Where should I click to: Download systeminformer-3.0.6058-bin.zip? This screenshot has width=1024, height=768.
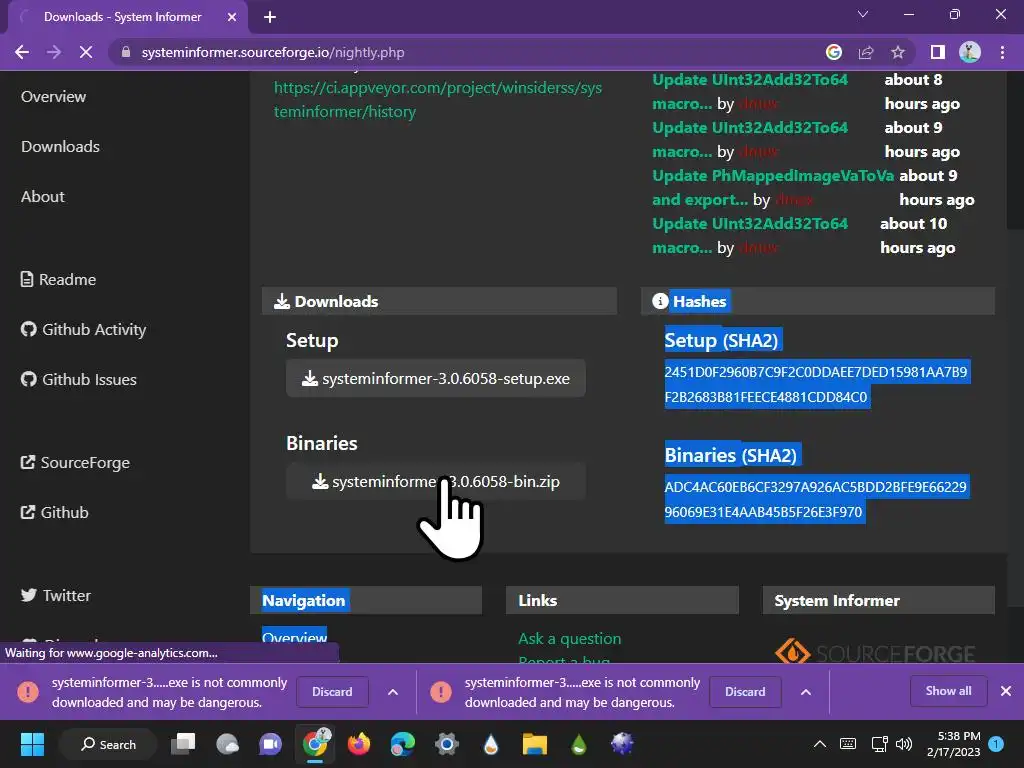coord(436,482)
